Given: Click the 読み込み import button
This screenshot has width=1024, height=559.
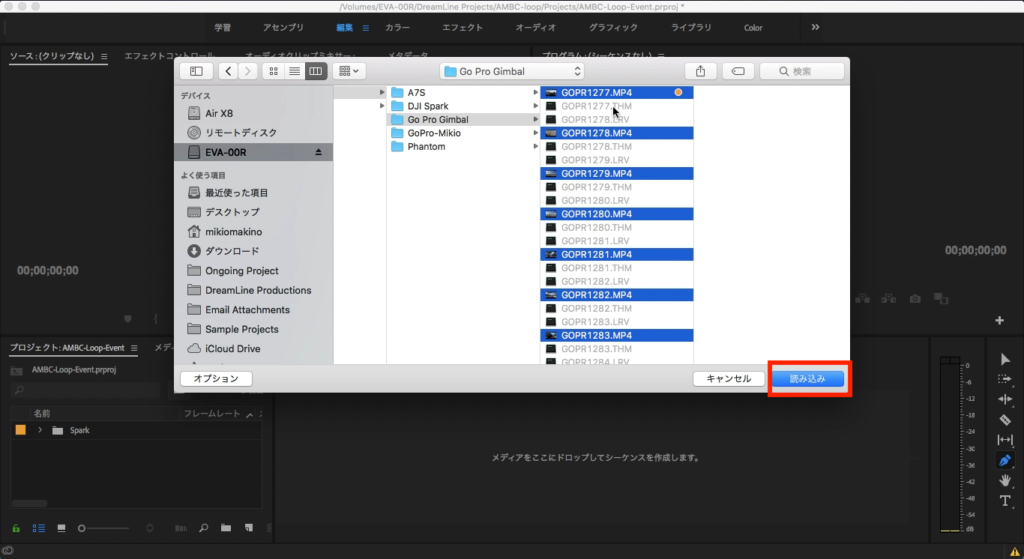Looking at the screenshot, I should tap(808, 379).
